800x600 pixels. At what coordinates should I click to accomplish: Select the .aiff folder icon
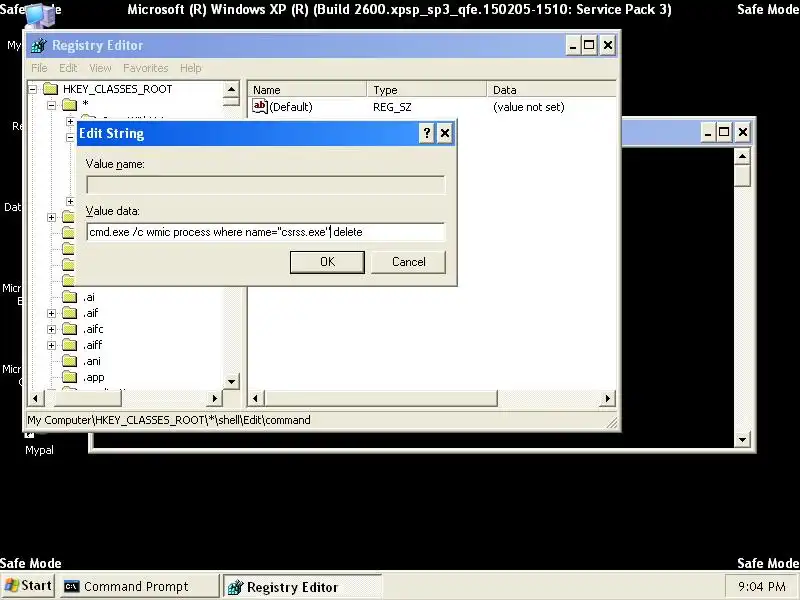click(69, 345)
